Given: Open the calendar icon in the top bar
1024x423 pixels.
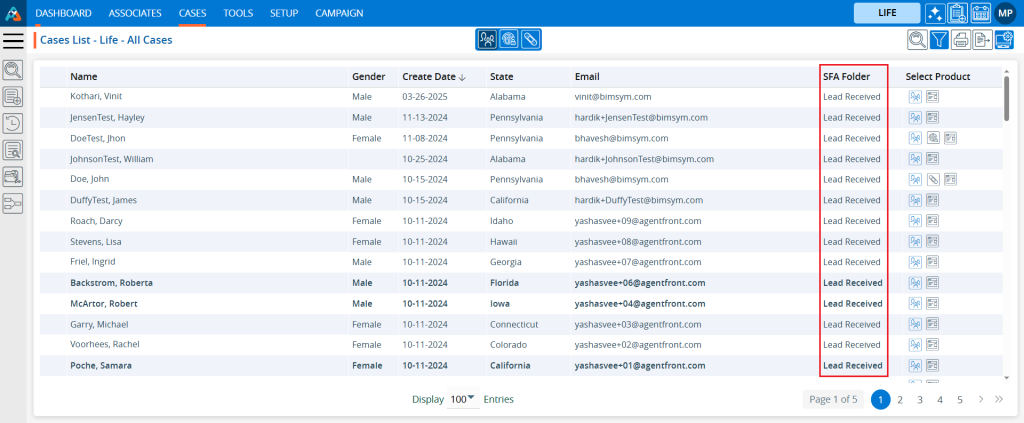Looking at the screenshot, I should [x=980, y=13].
